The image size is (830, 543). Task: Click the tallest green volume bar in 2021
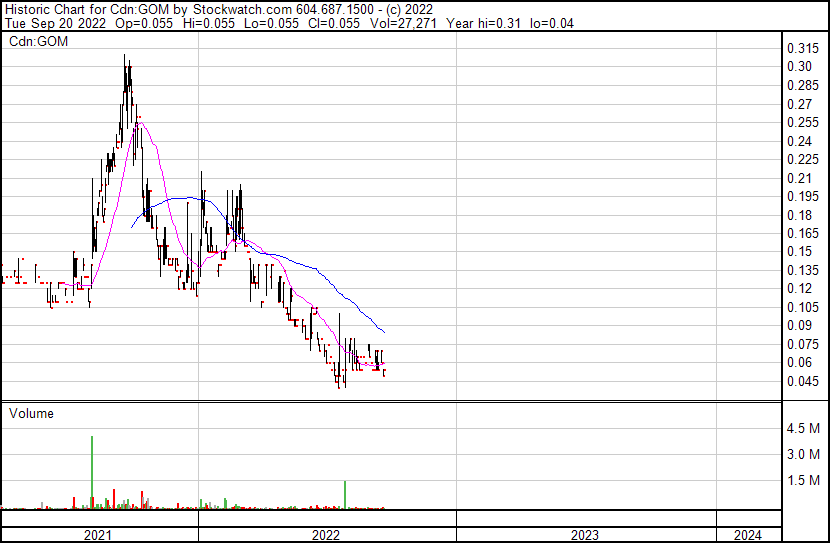92,470
